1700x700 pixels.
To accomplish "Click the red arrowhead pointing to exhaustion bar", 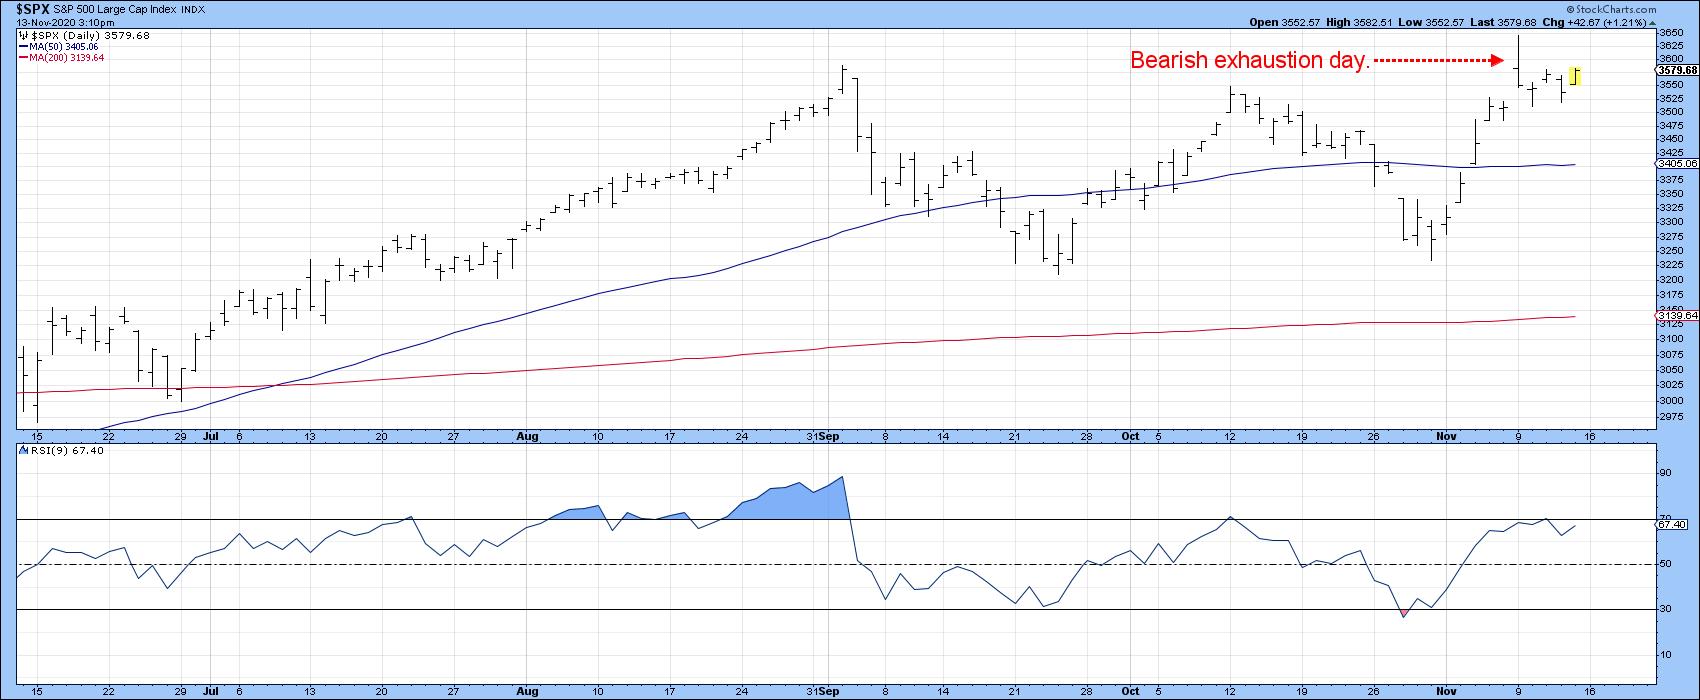I will coord(1497,61).
